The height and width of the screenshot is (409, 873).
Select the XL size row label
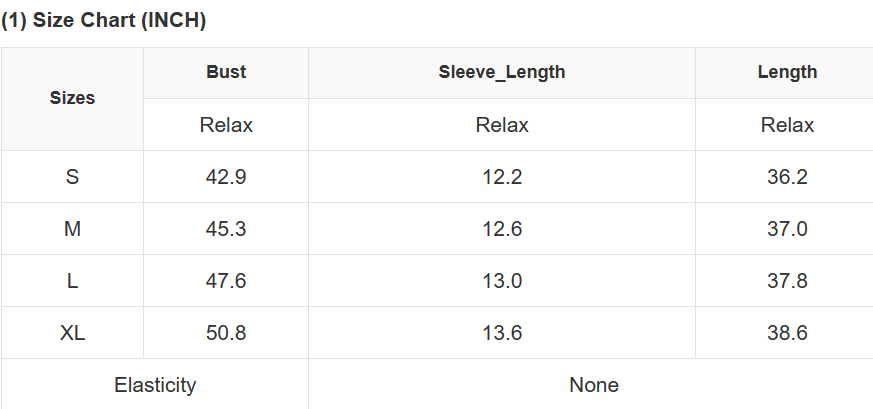click(x=72, y=333)
